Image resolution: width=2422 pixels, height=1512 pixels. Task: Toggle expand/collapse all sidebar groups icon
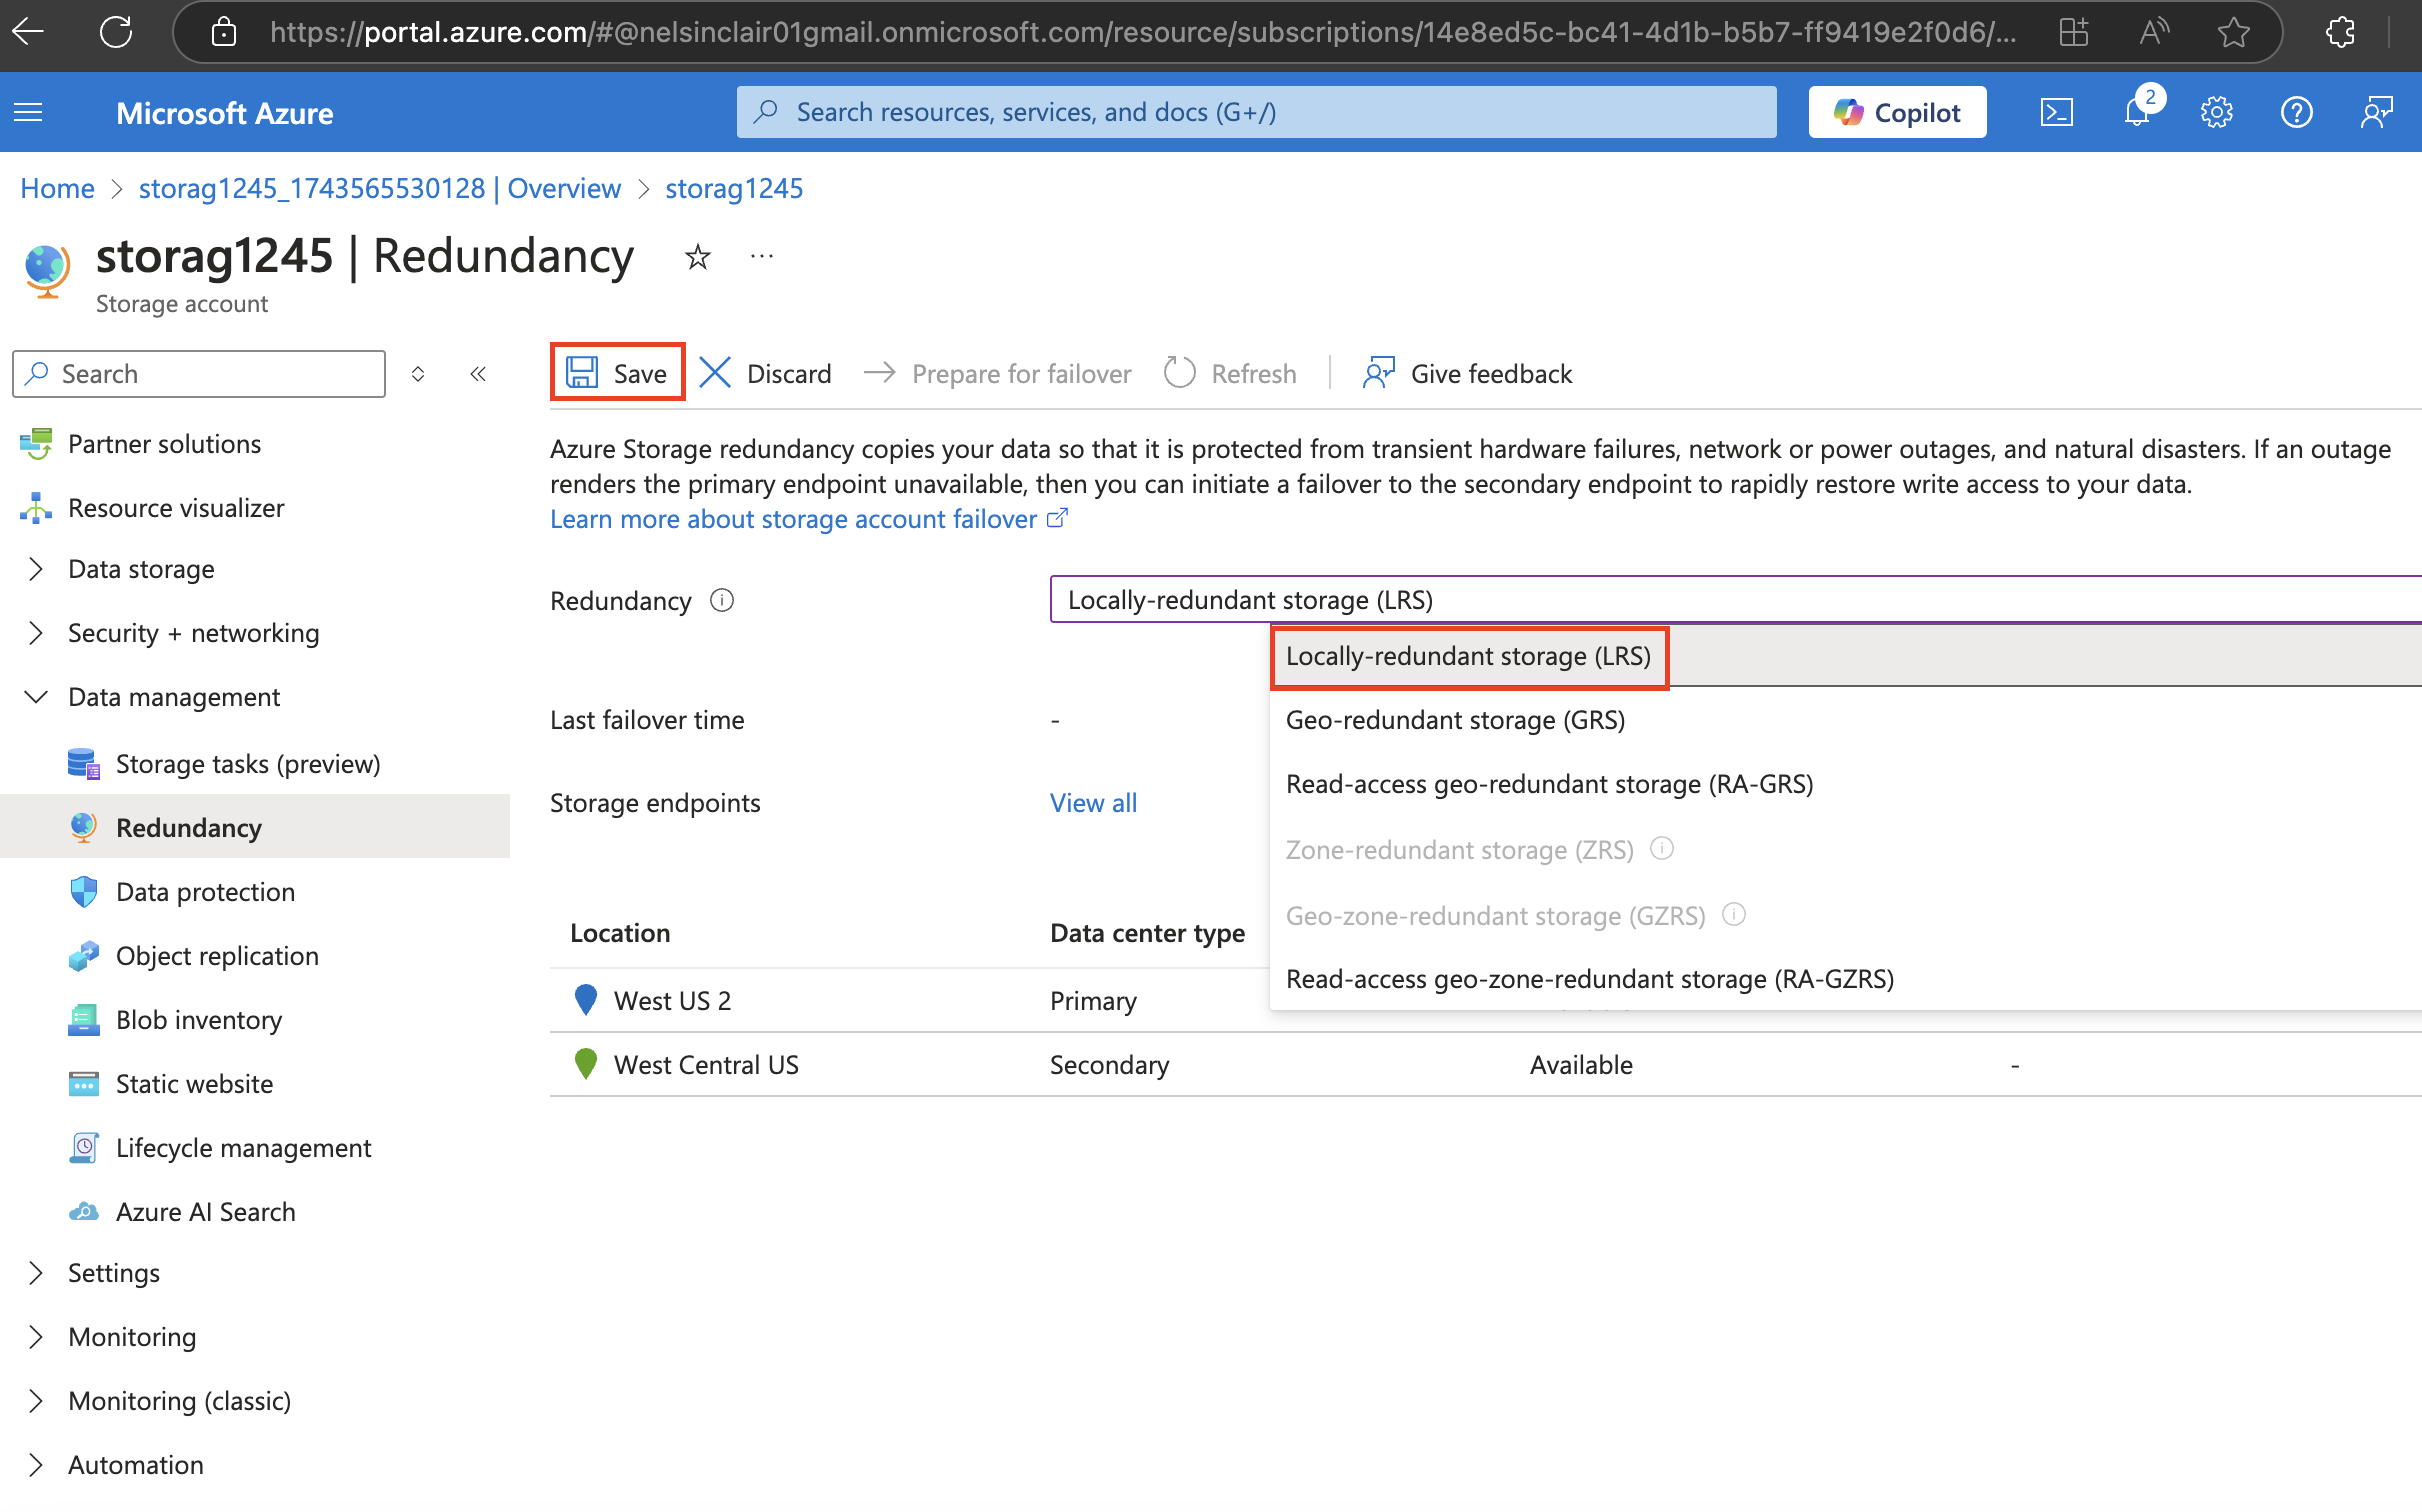(418, 374)
